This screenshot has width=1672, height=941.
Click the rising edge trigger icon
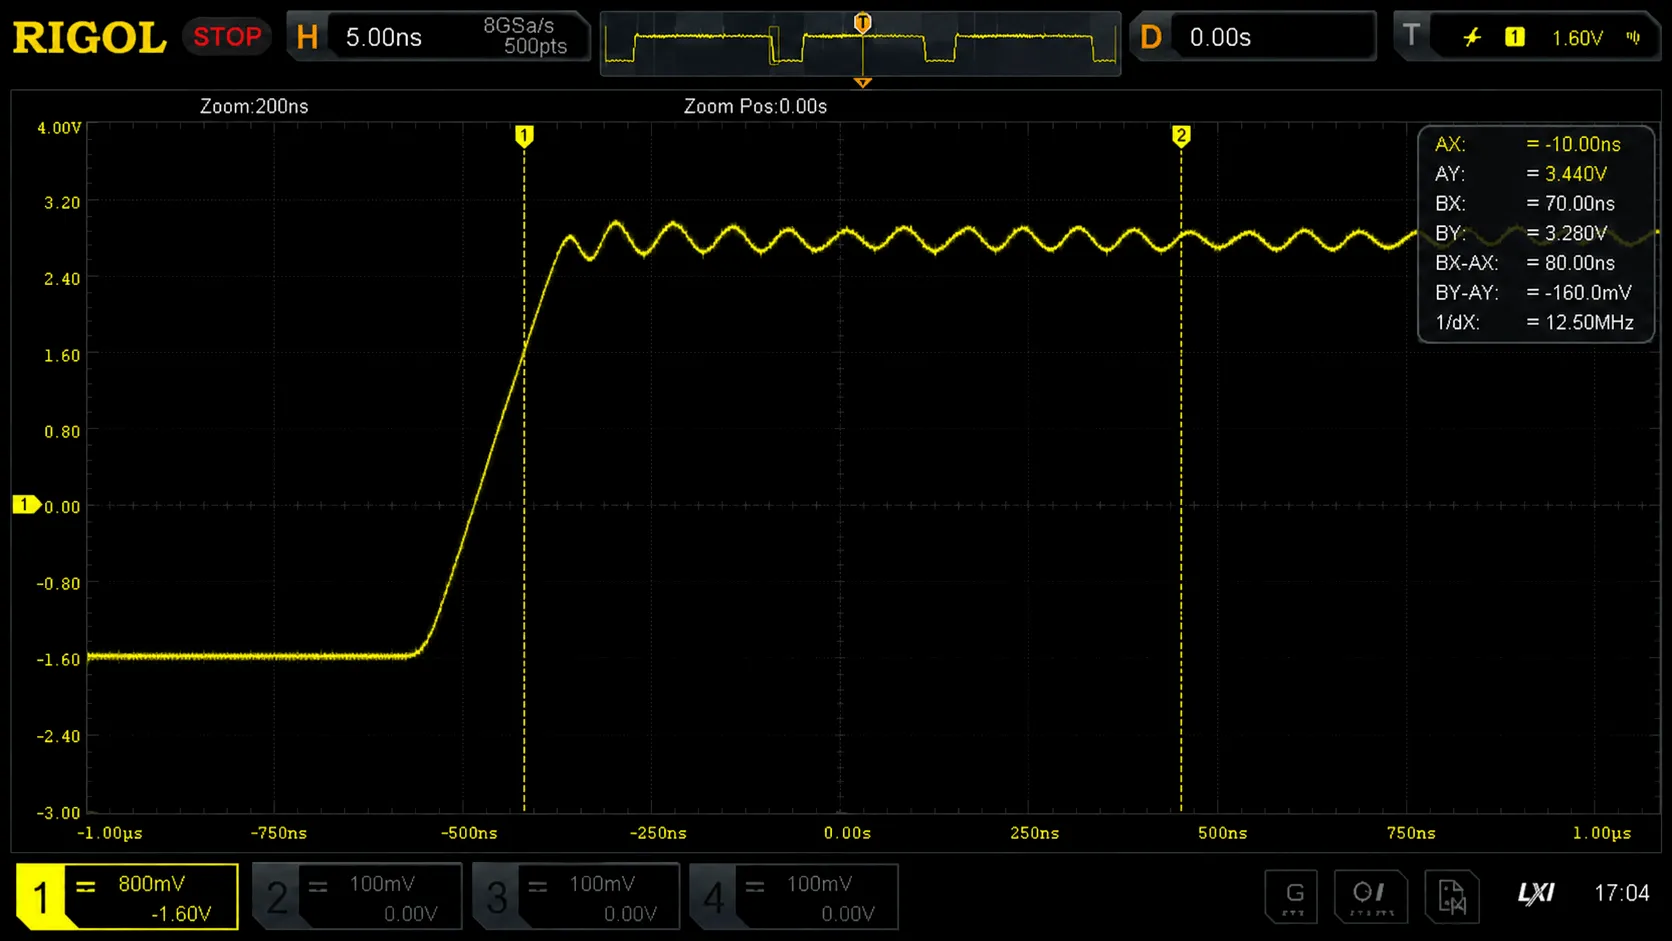coord(1472,38)
